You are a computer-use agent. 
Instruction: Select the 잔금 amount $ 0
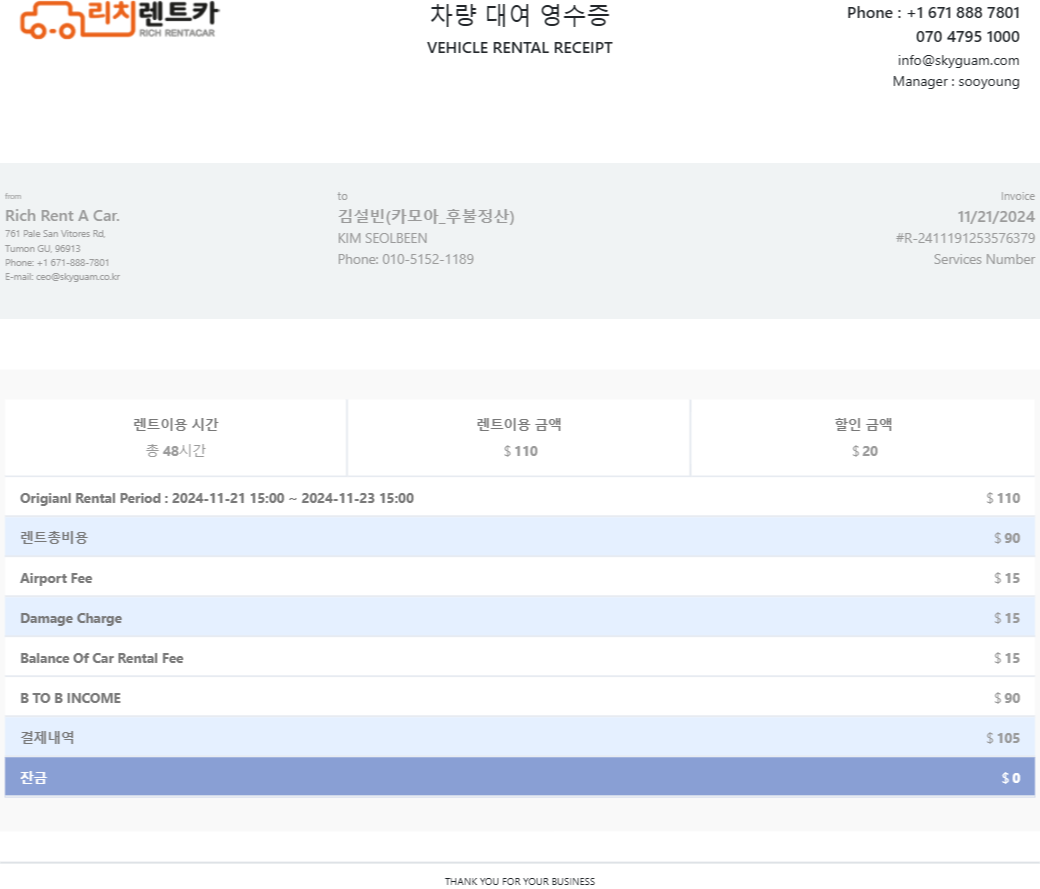[1011, 778]
